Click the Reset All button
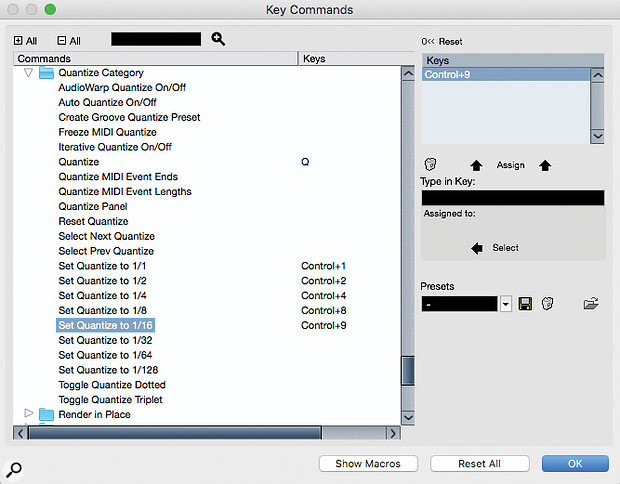 pyautogui.click(x=480, y=463)
